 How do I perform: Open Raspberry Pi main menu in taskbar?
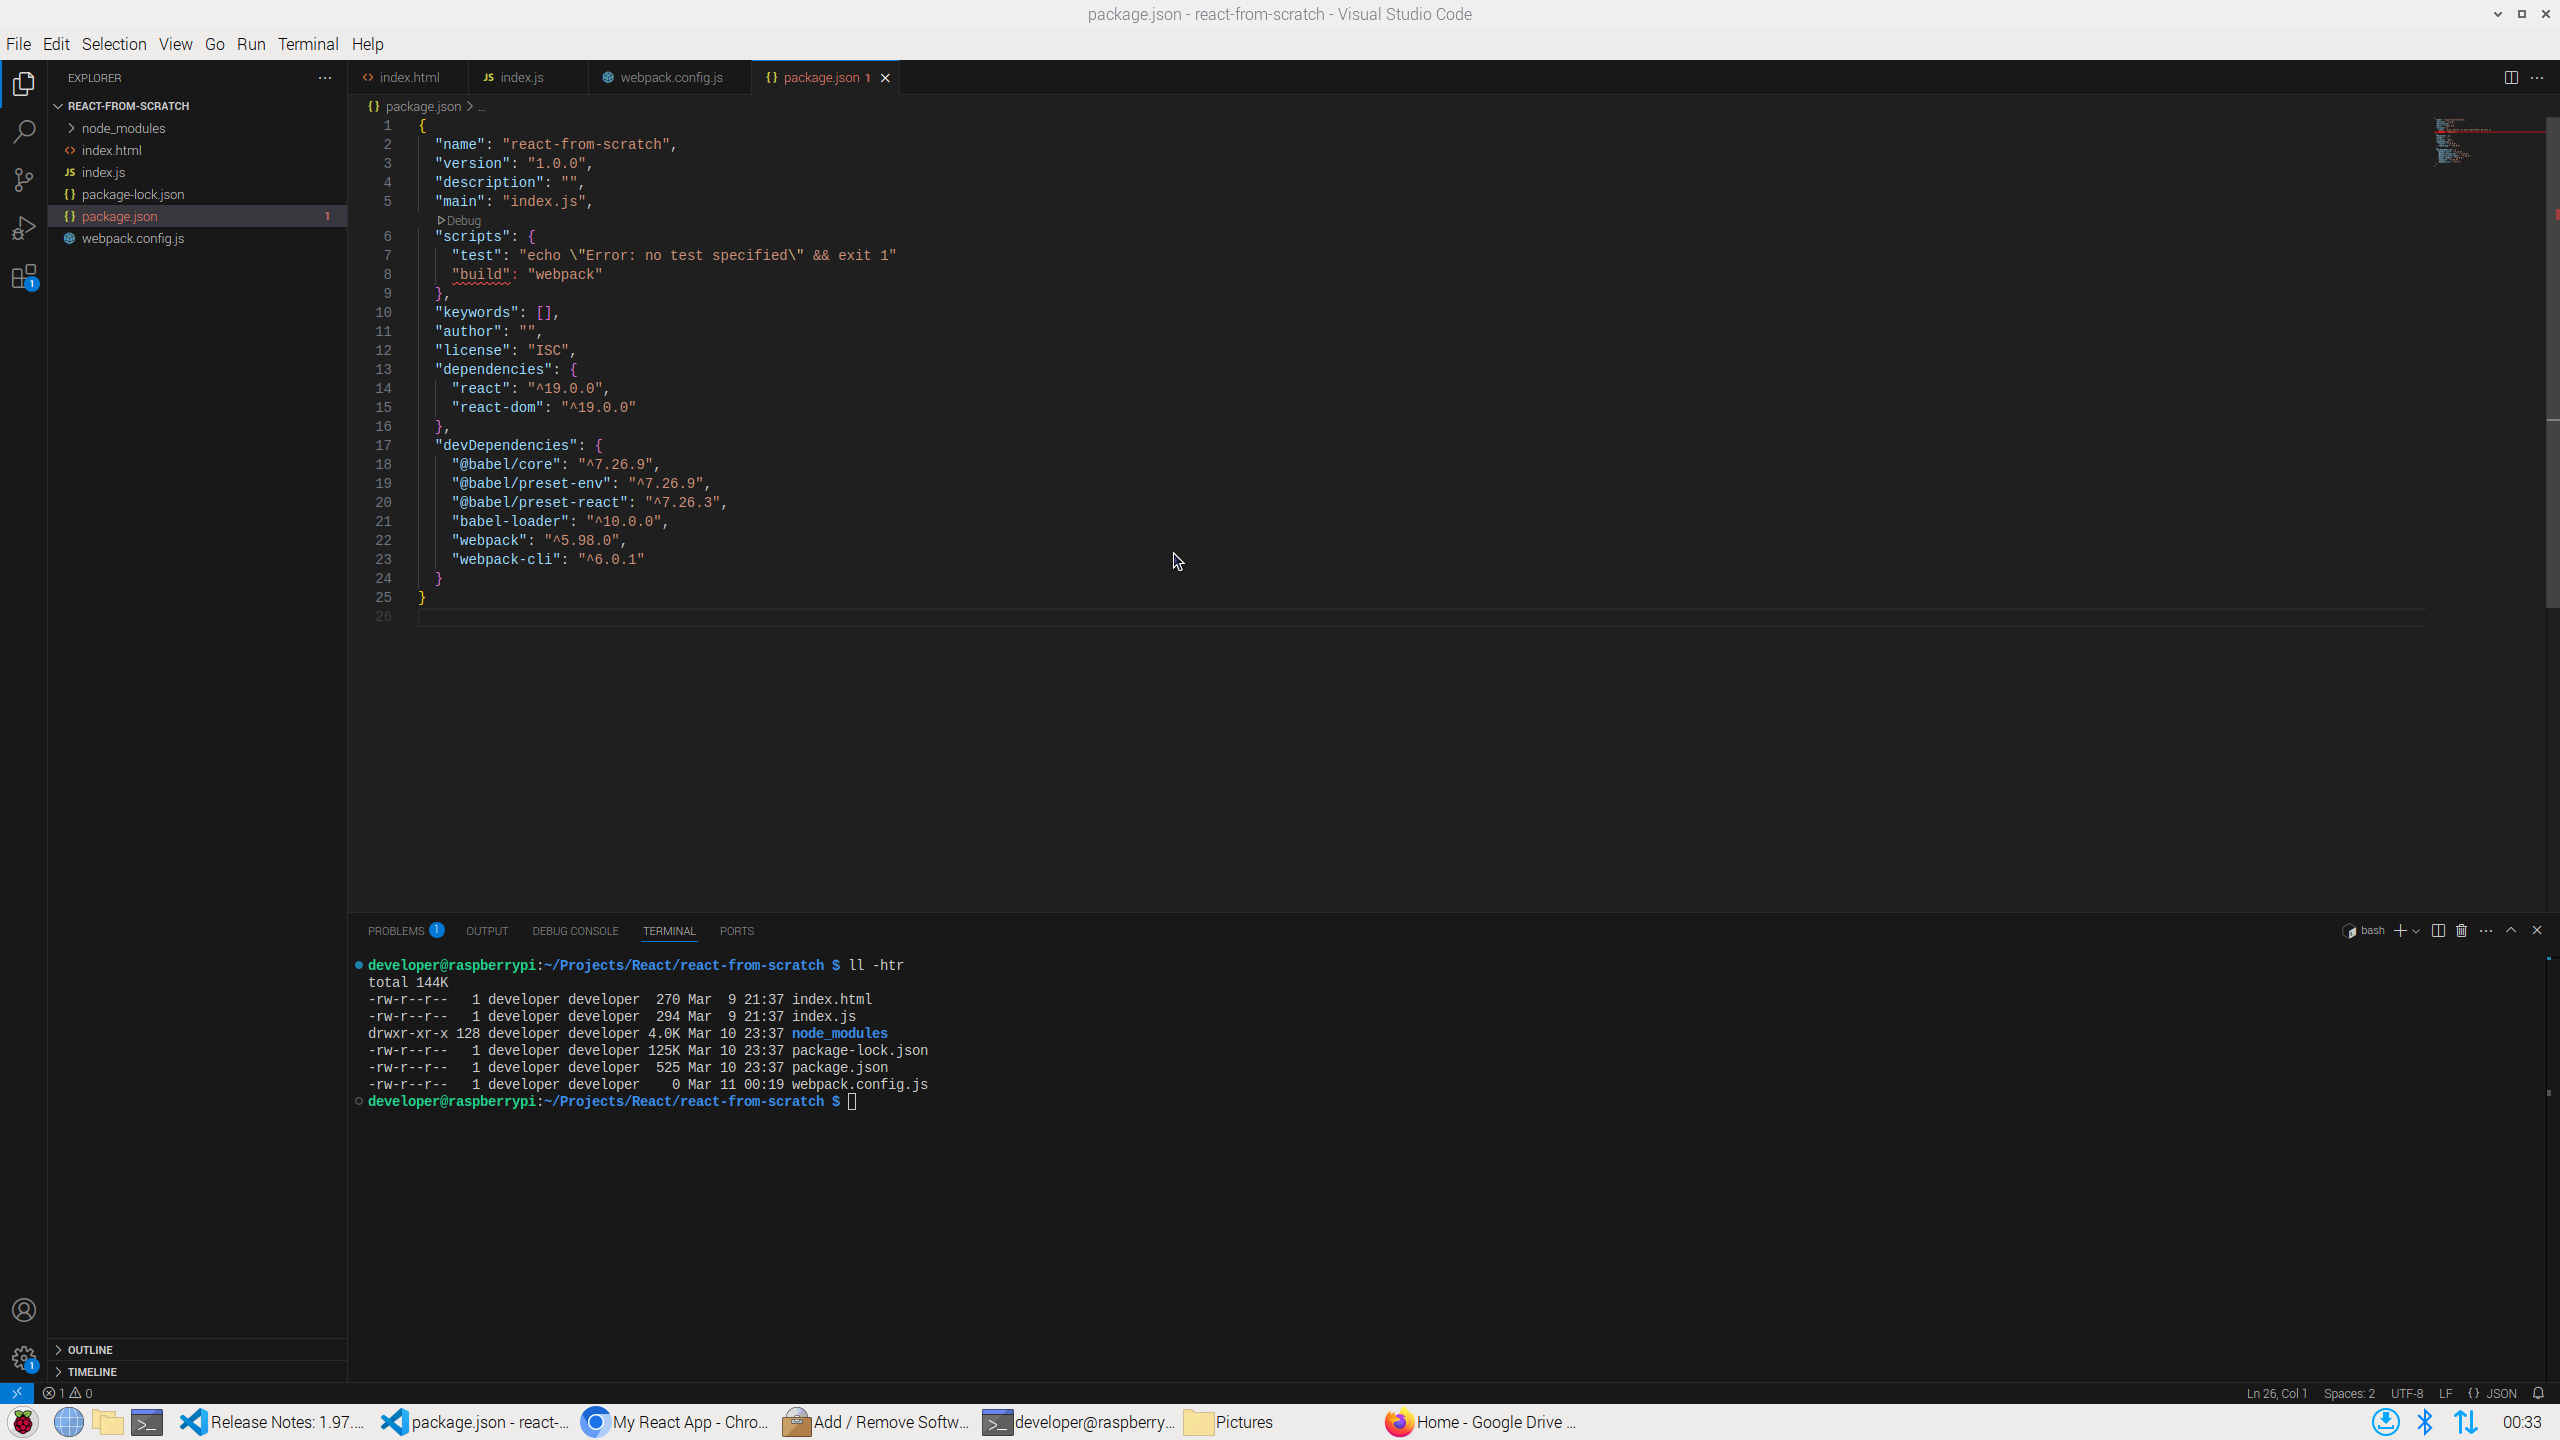(x=23, y=1422)
